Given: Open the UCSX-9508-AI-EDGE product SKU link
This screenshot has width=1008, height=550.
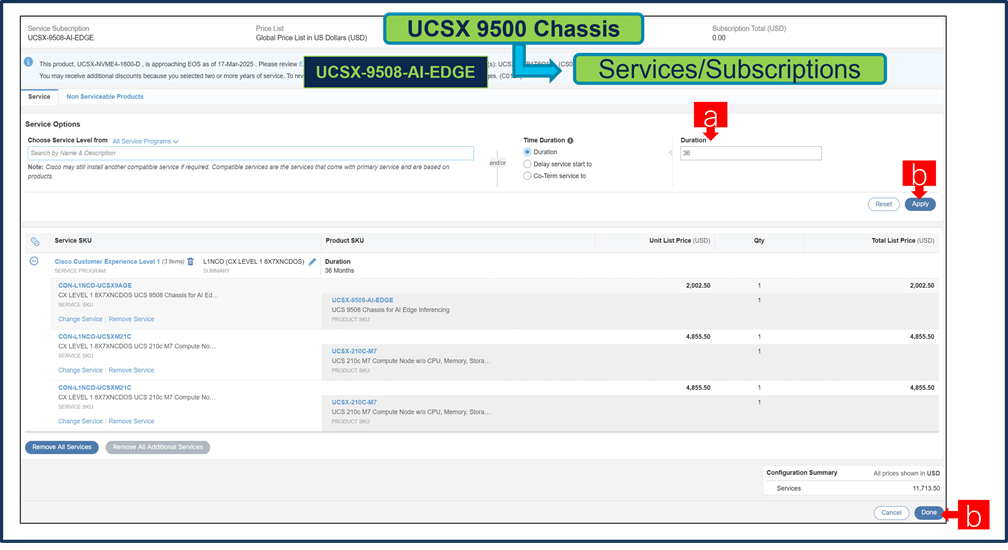Looking at the screenshot, I should [x=363, y=300].
